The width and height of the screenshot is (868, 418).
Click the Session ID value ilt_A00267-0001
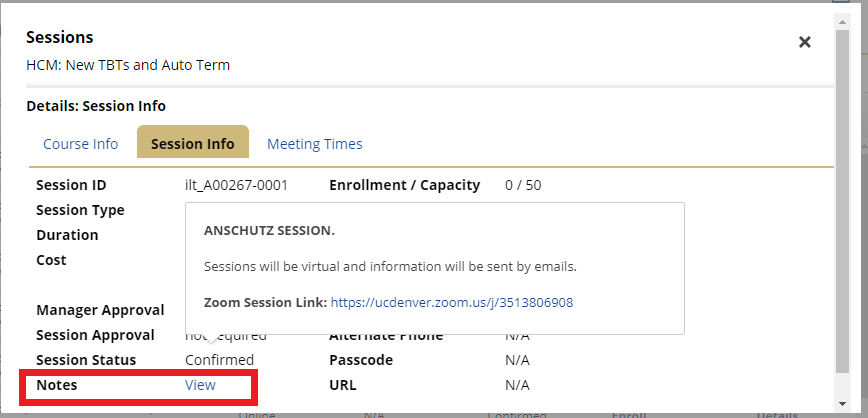point(236,185)
